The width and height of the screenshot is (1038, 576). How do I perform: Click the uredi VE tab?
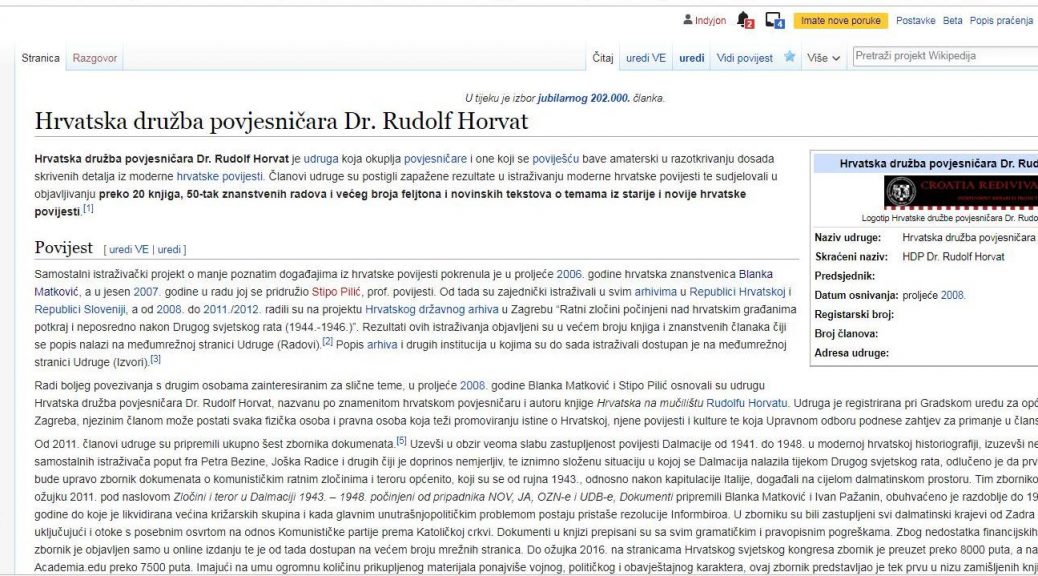click(x=646, y=58)
